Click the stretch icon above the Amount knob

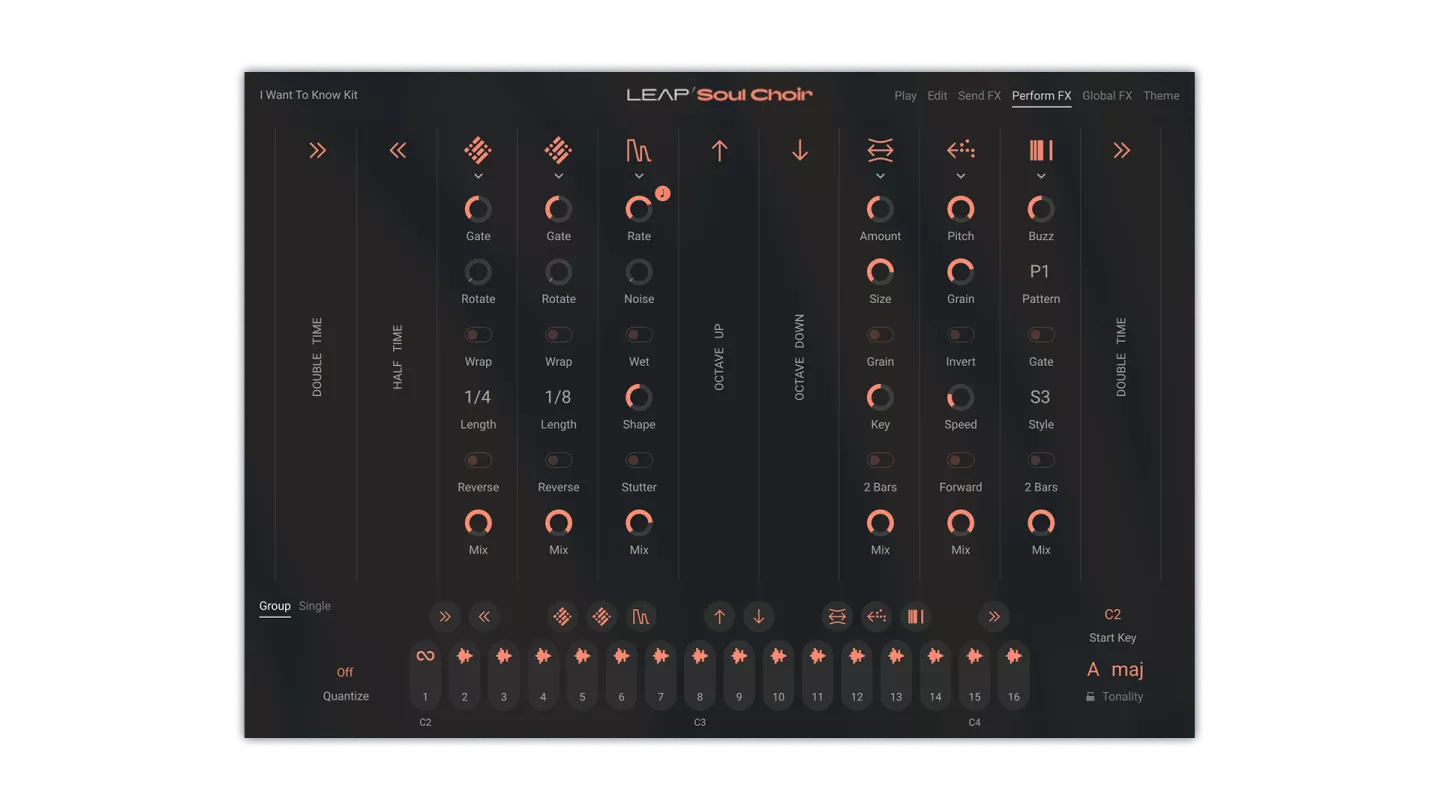click(880, 150)
